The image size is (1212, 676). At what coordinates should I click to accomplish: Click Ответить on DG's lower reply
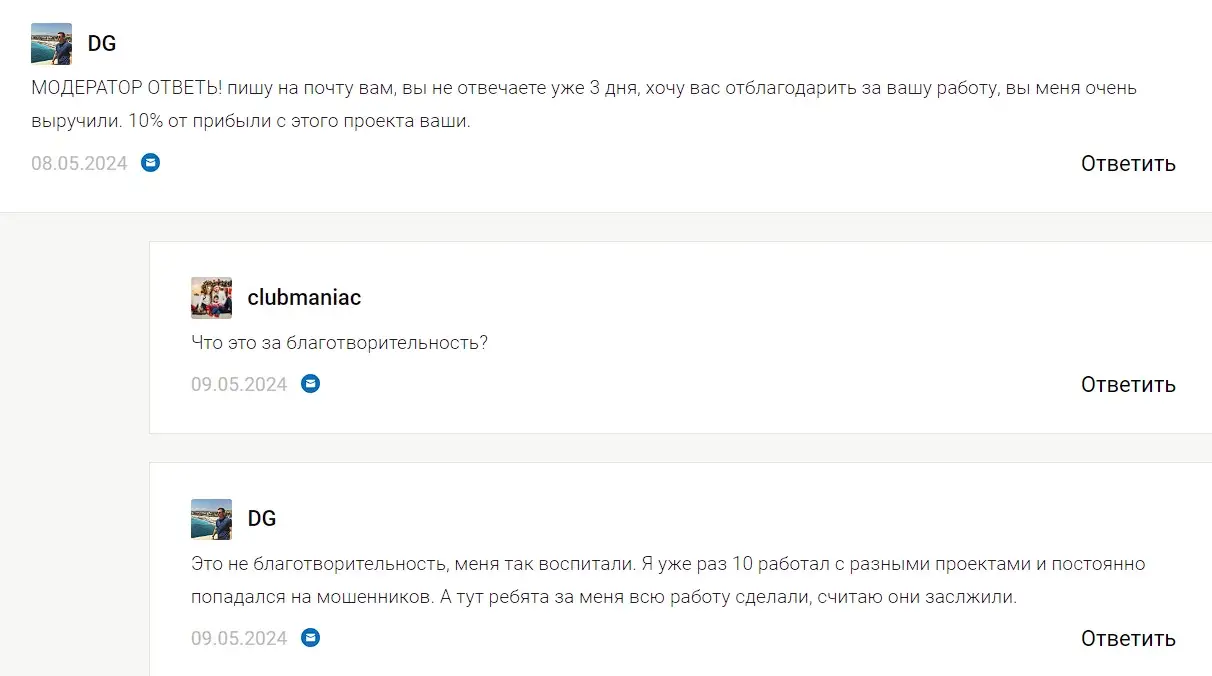1128,637
